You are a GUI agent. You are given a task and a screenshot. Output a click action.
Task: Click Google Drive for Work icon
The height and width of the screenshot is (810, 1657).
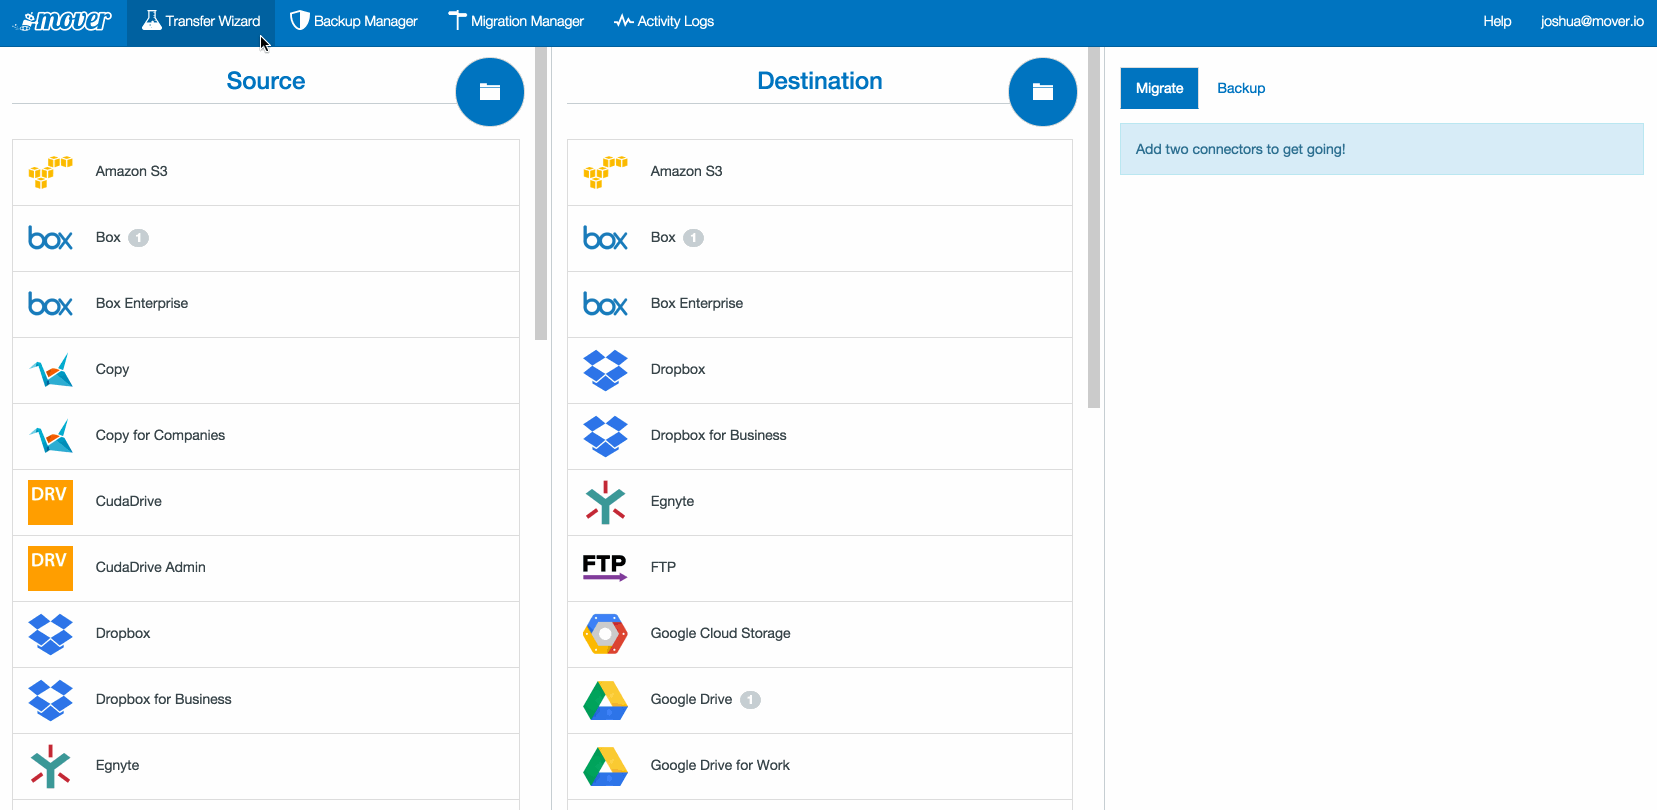tap(605, 766)
